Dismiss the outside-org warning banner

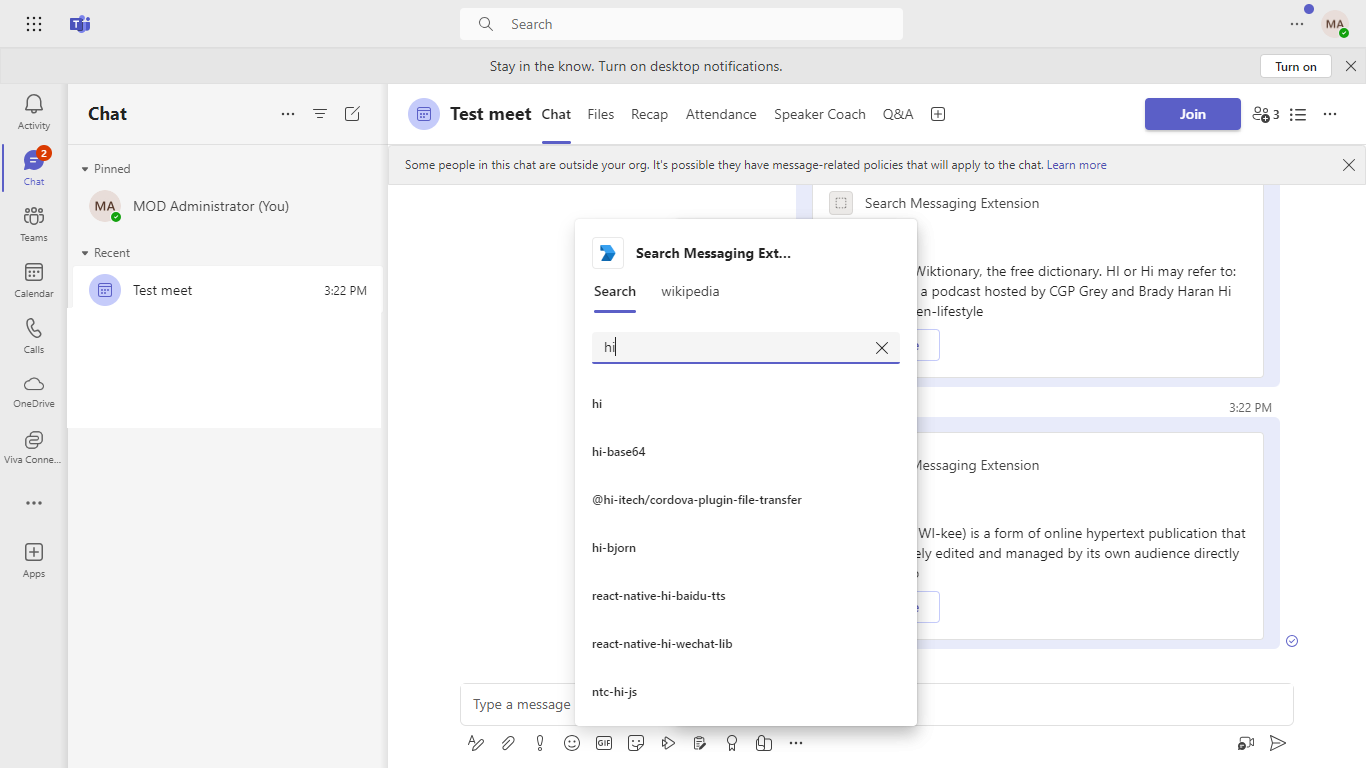click(1349, 165)
